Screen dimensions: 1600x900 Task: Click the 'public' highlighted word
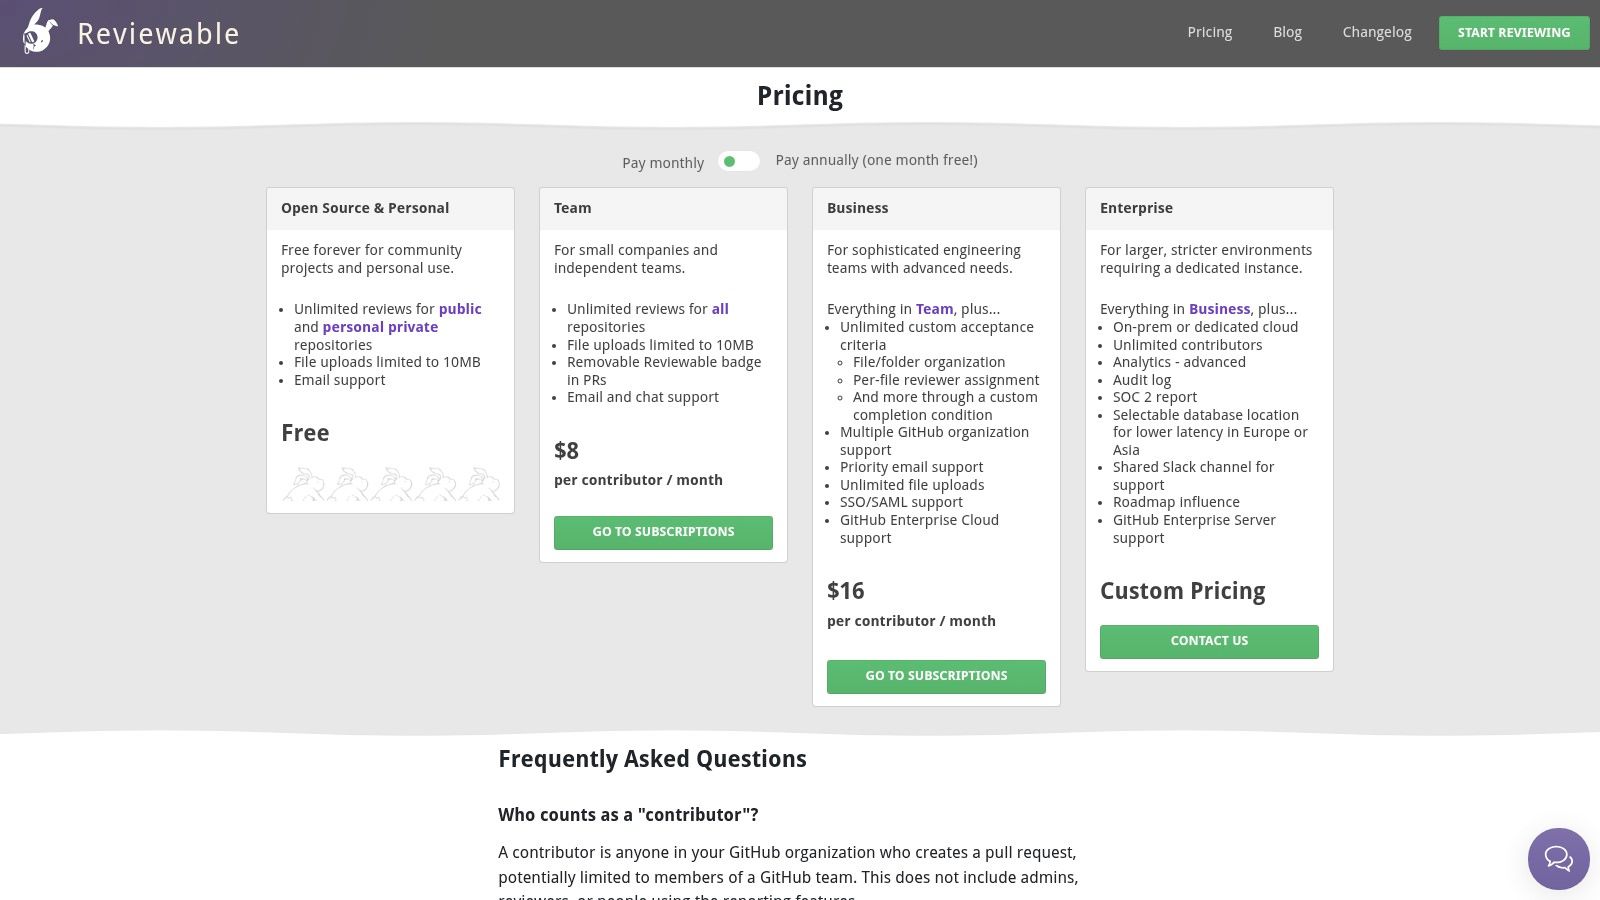pyautogui.click(x=460, y=309)
